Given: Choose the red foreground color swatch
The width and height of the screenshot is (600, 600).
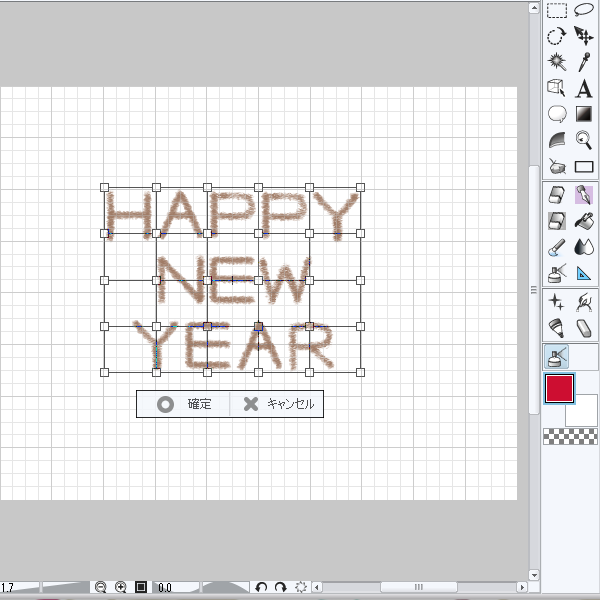Looking at the screenshot, I should click(x=559, y=388).
